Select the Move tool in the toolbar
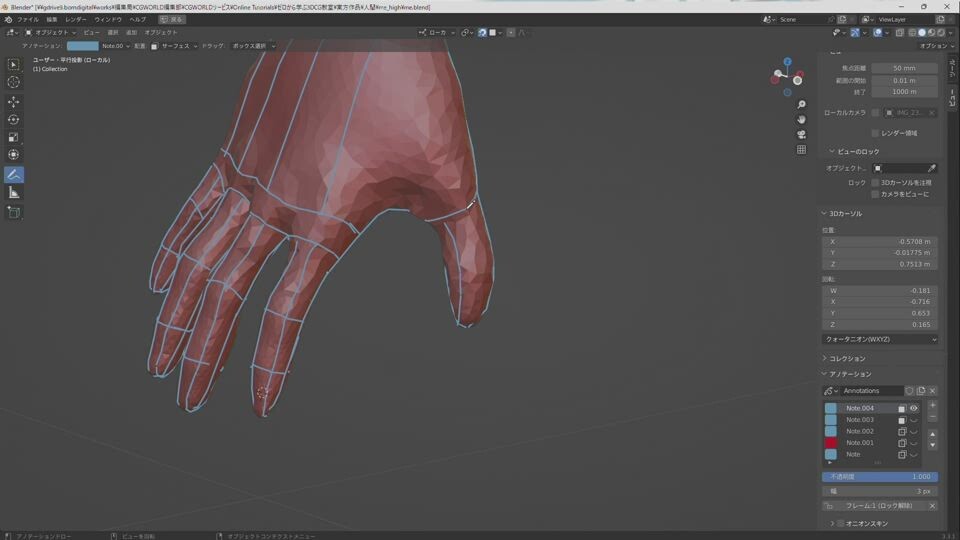The width and height of the screenshot is (960, 540). 14,102
